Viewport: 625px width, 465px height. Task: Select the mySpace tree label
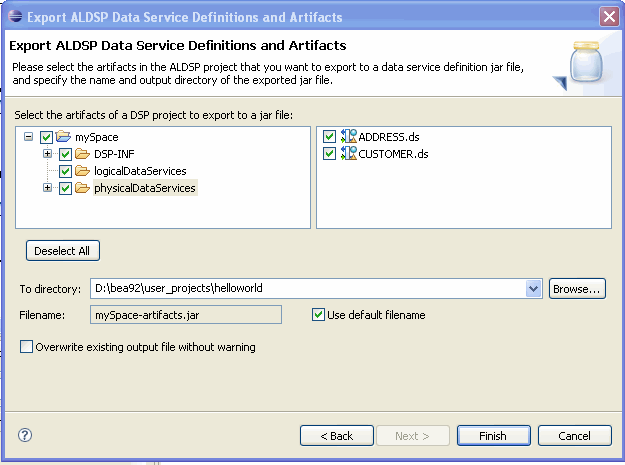[97, 137]
